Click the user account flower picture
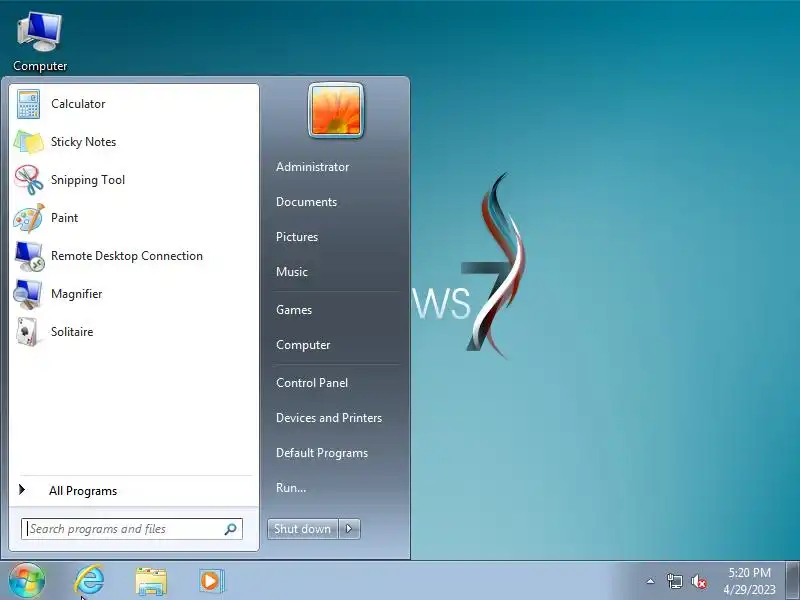This screenshot has width=800, height=600. [x=336, y=111]
